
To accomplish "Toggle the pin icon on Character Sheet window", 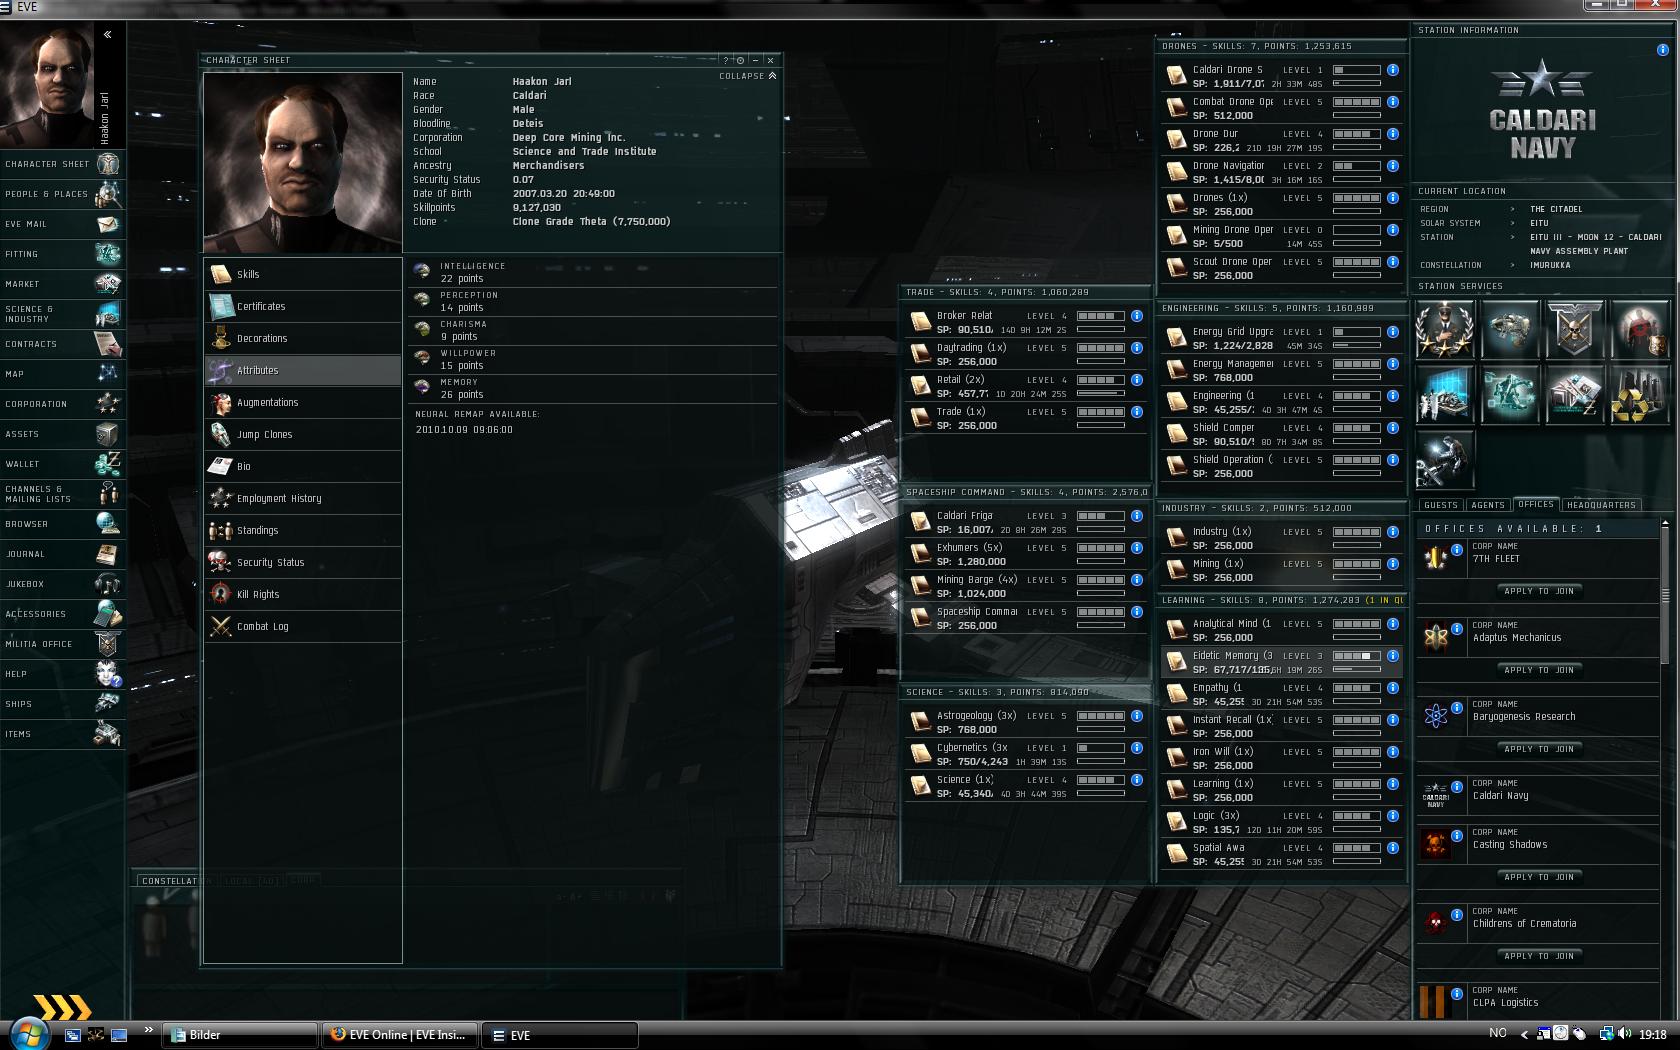I will tap(741, 60).
